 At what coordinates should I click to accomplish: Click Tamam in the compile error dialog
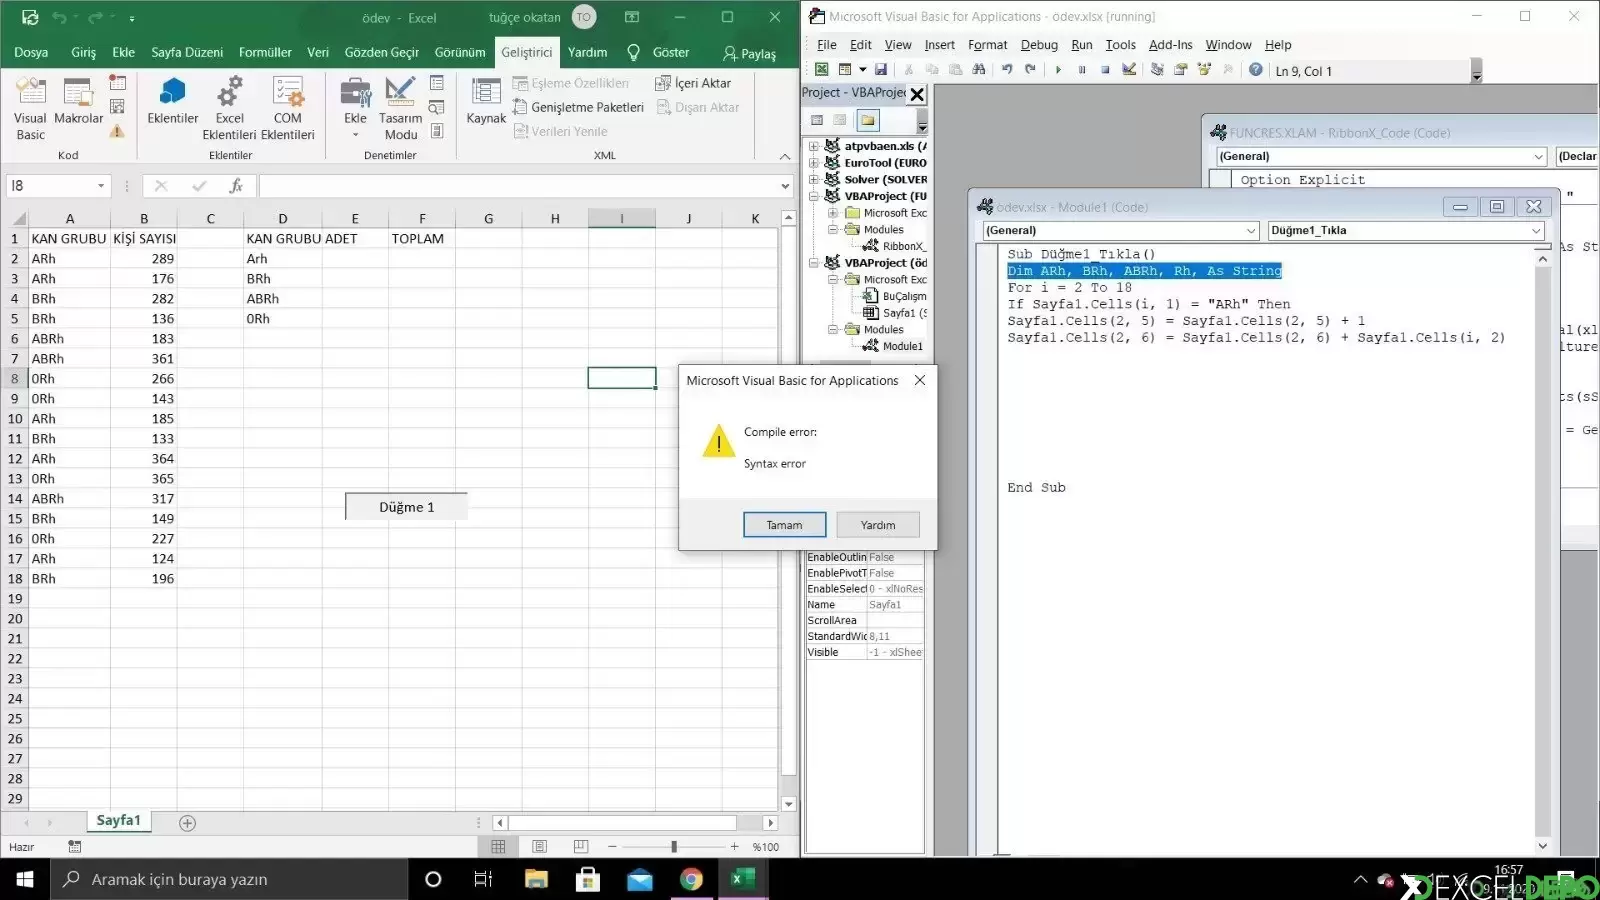coord(785,525)
